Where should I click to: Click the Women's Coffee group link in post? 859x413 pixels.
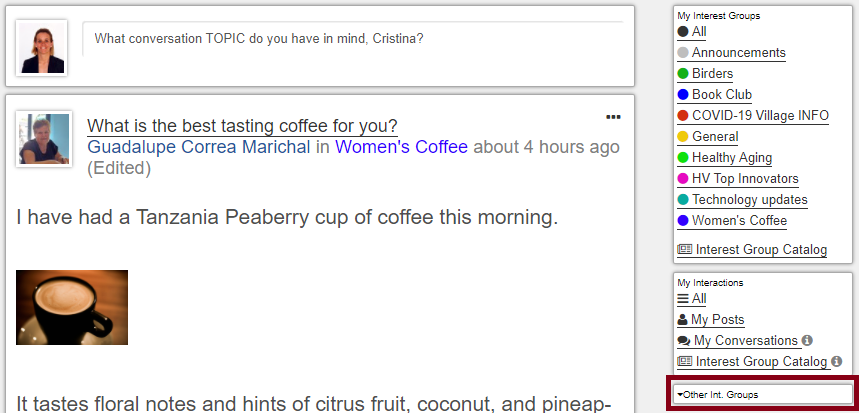402,147
